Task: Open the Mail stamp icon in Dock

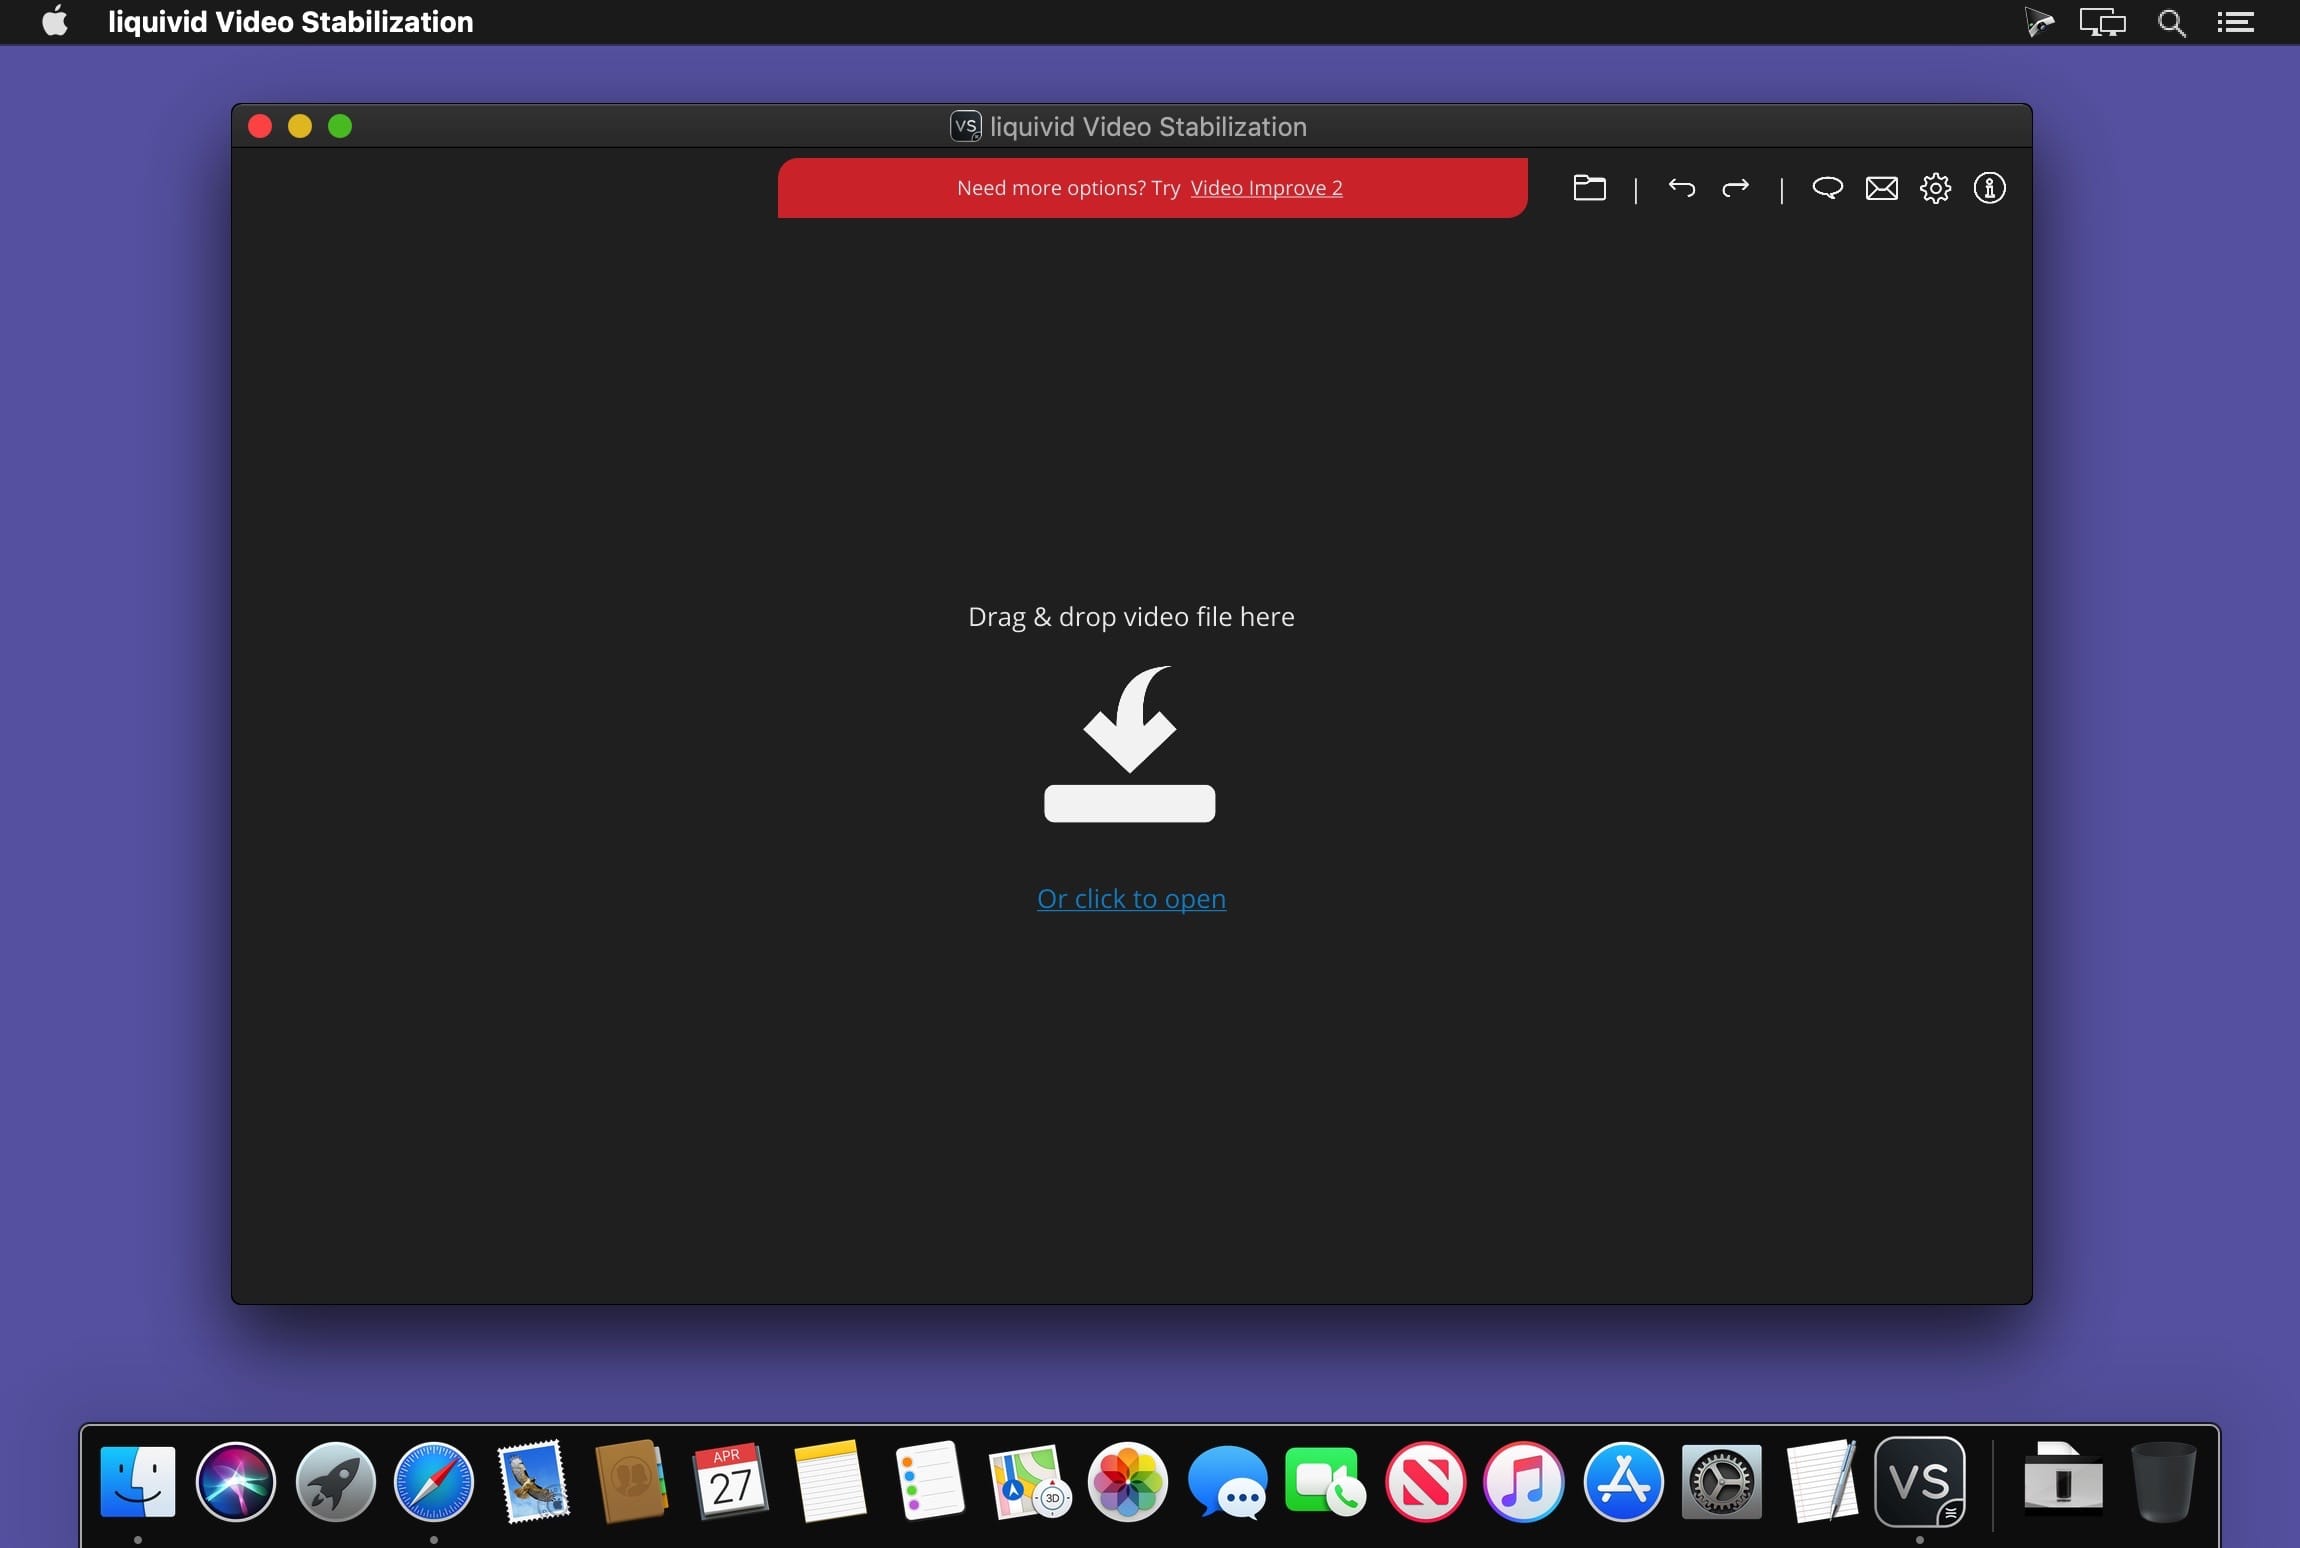Action: pos(534,1481)
